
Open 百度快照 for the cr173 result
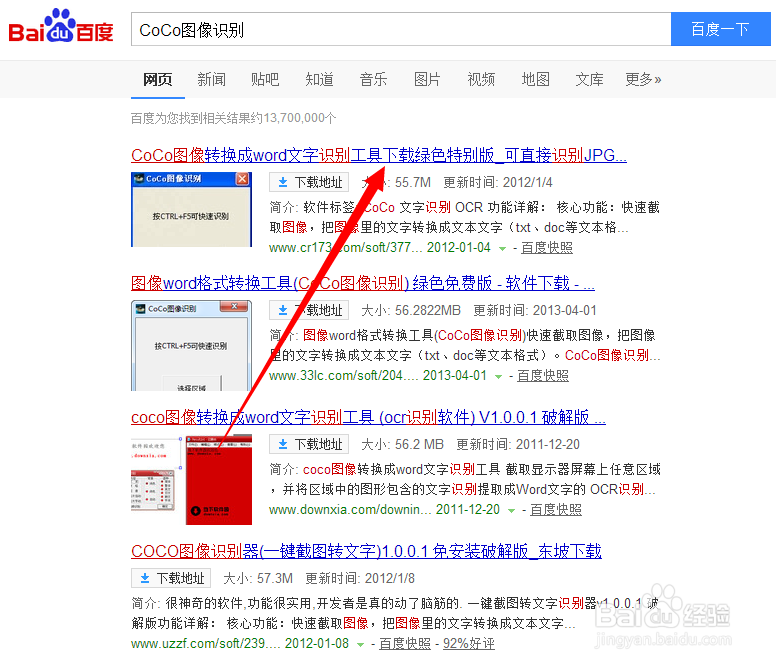[547, 247]
